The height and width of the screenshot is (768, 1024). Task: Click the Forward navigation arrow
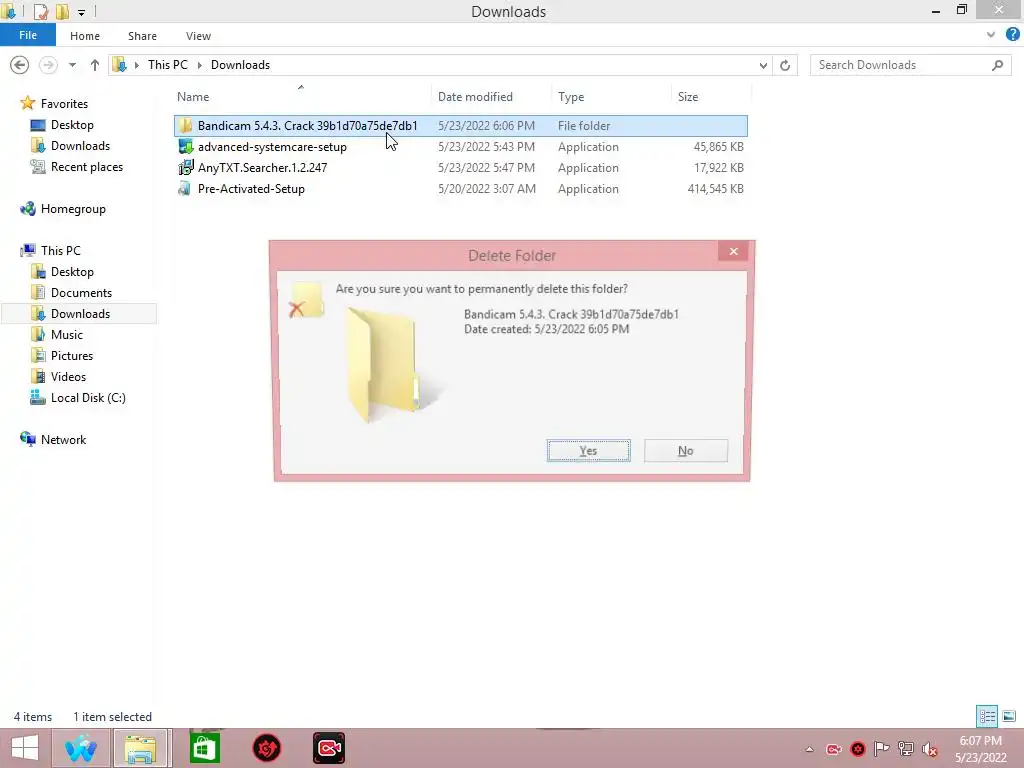[x=48, y=65]
